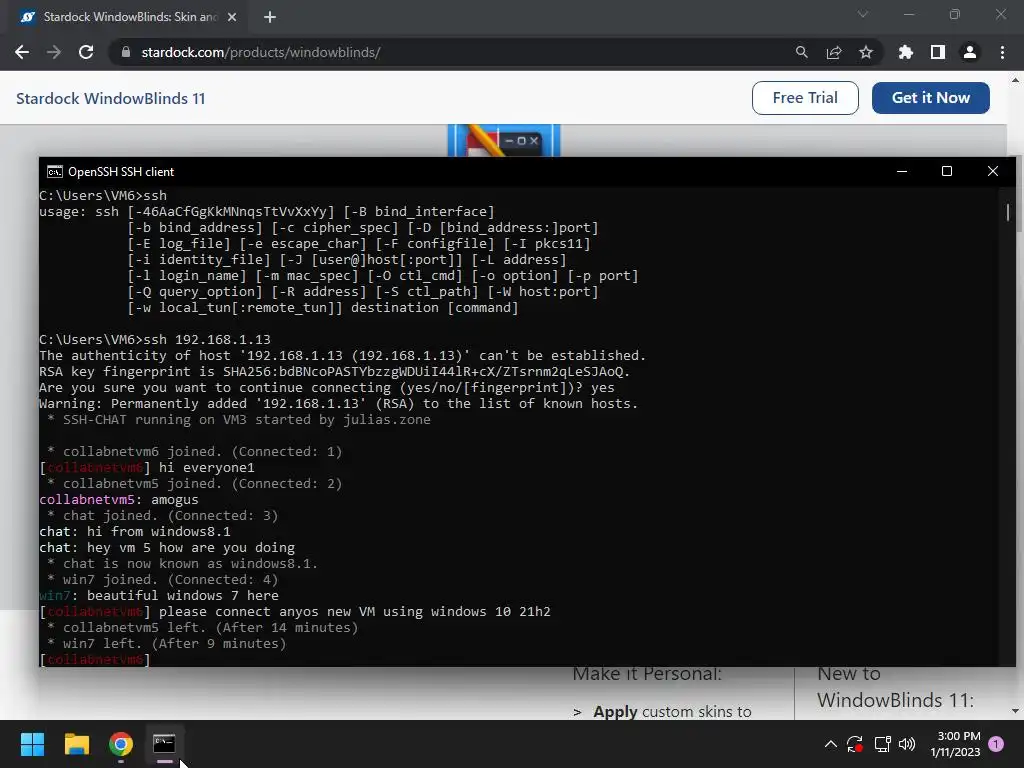Viewport: 1024px width, 768px height.
Task: Bookmark this page with the star
Action: (x=865, y=52)
